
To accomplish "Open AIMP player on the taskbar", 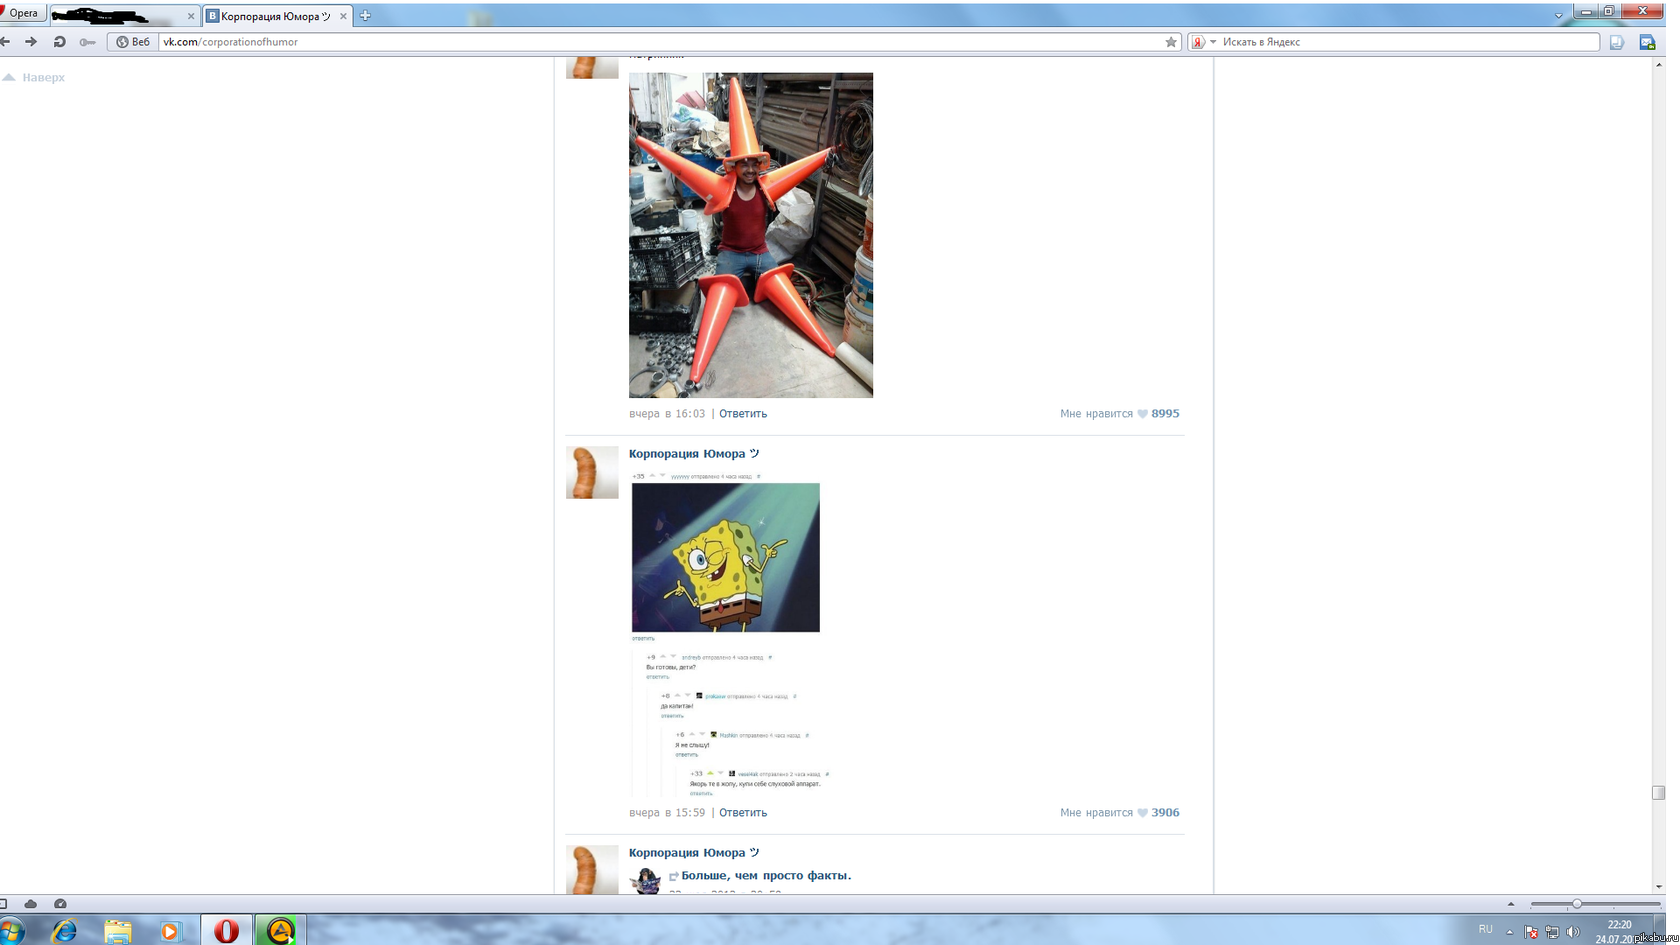I will tap(280, 930).
